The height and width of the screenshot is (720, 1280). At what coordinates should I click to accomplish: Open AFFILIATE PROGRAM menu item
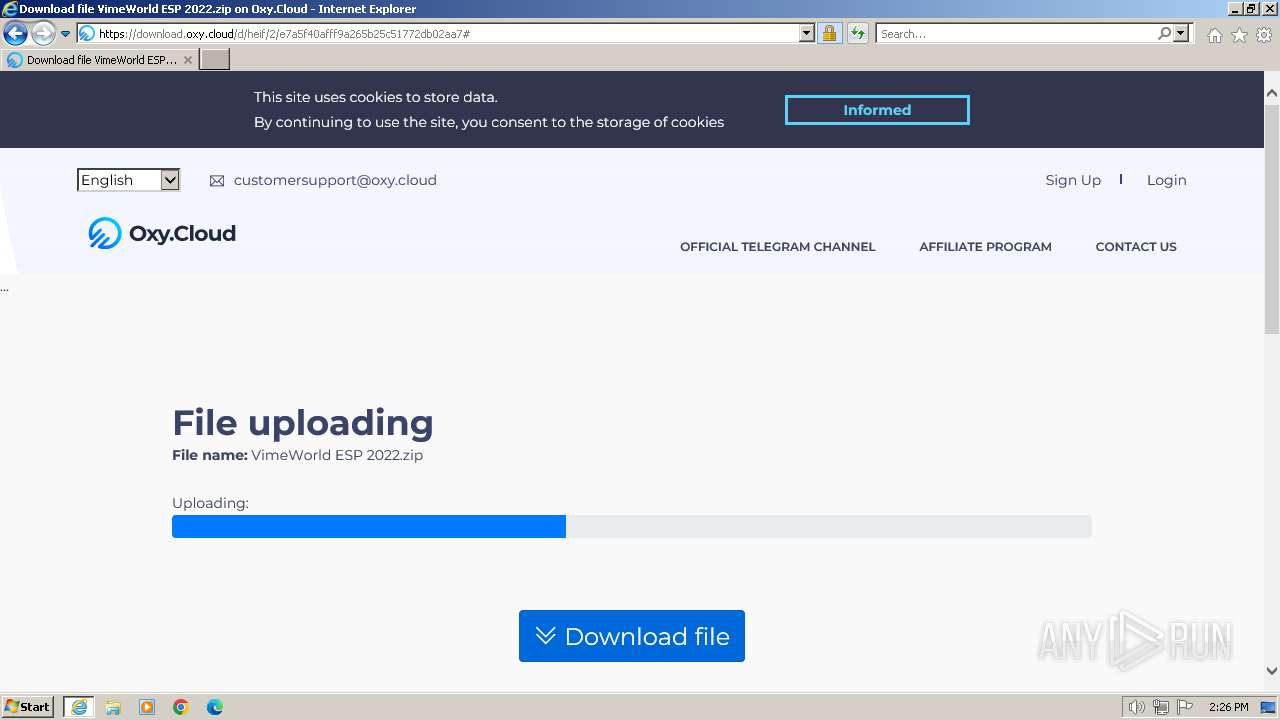click(x=985, y=247)
